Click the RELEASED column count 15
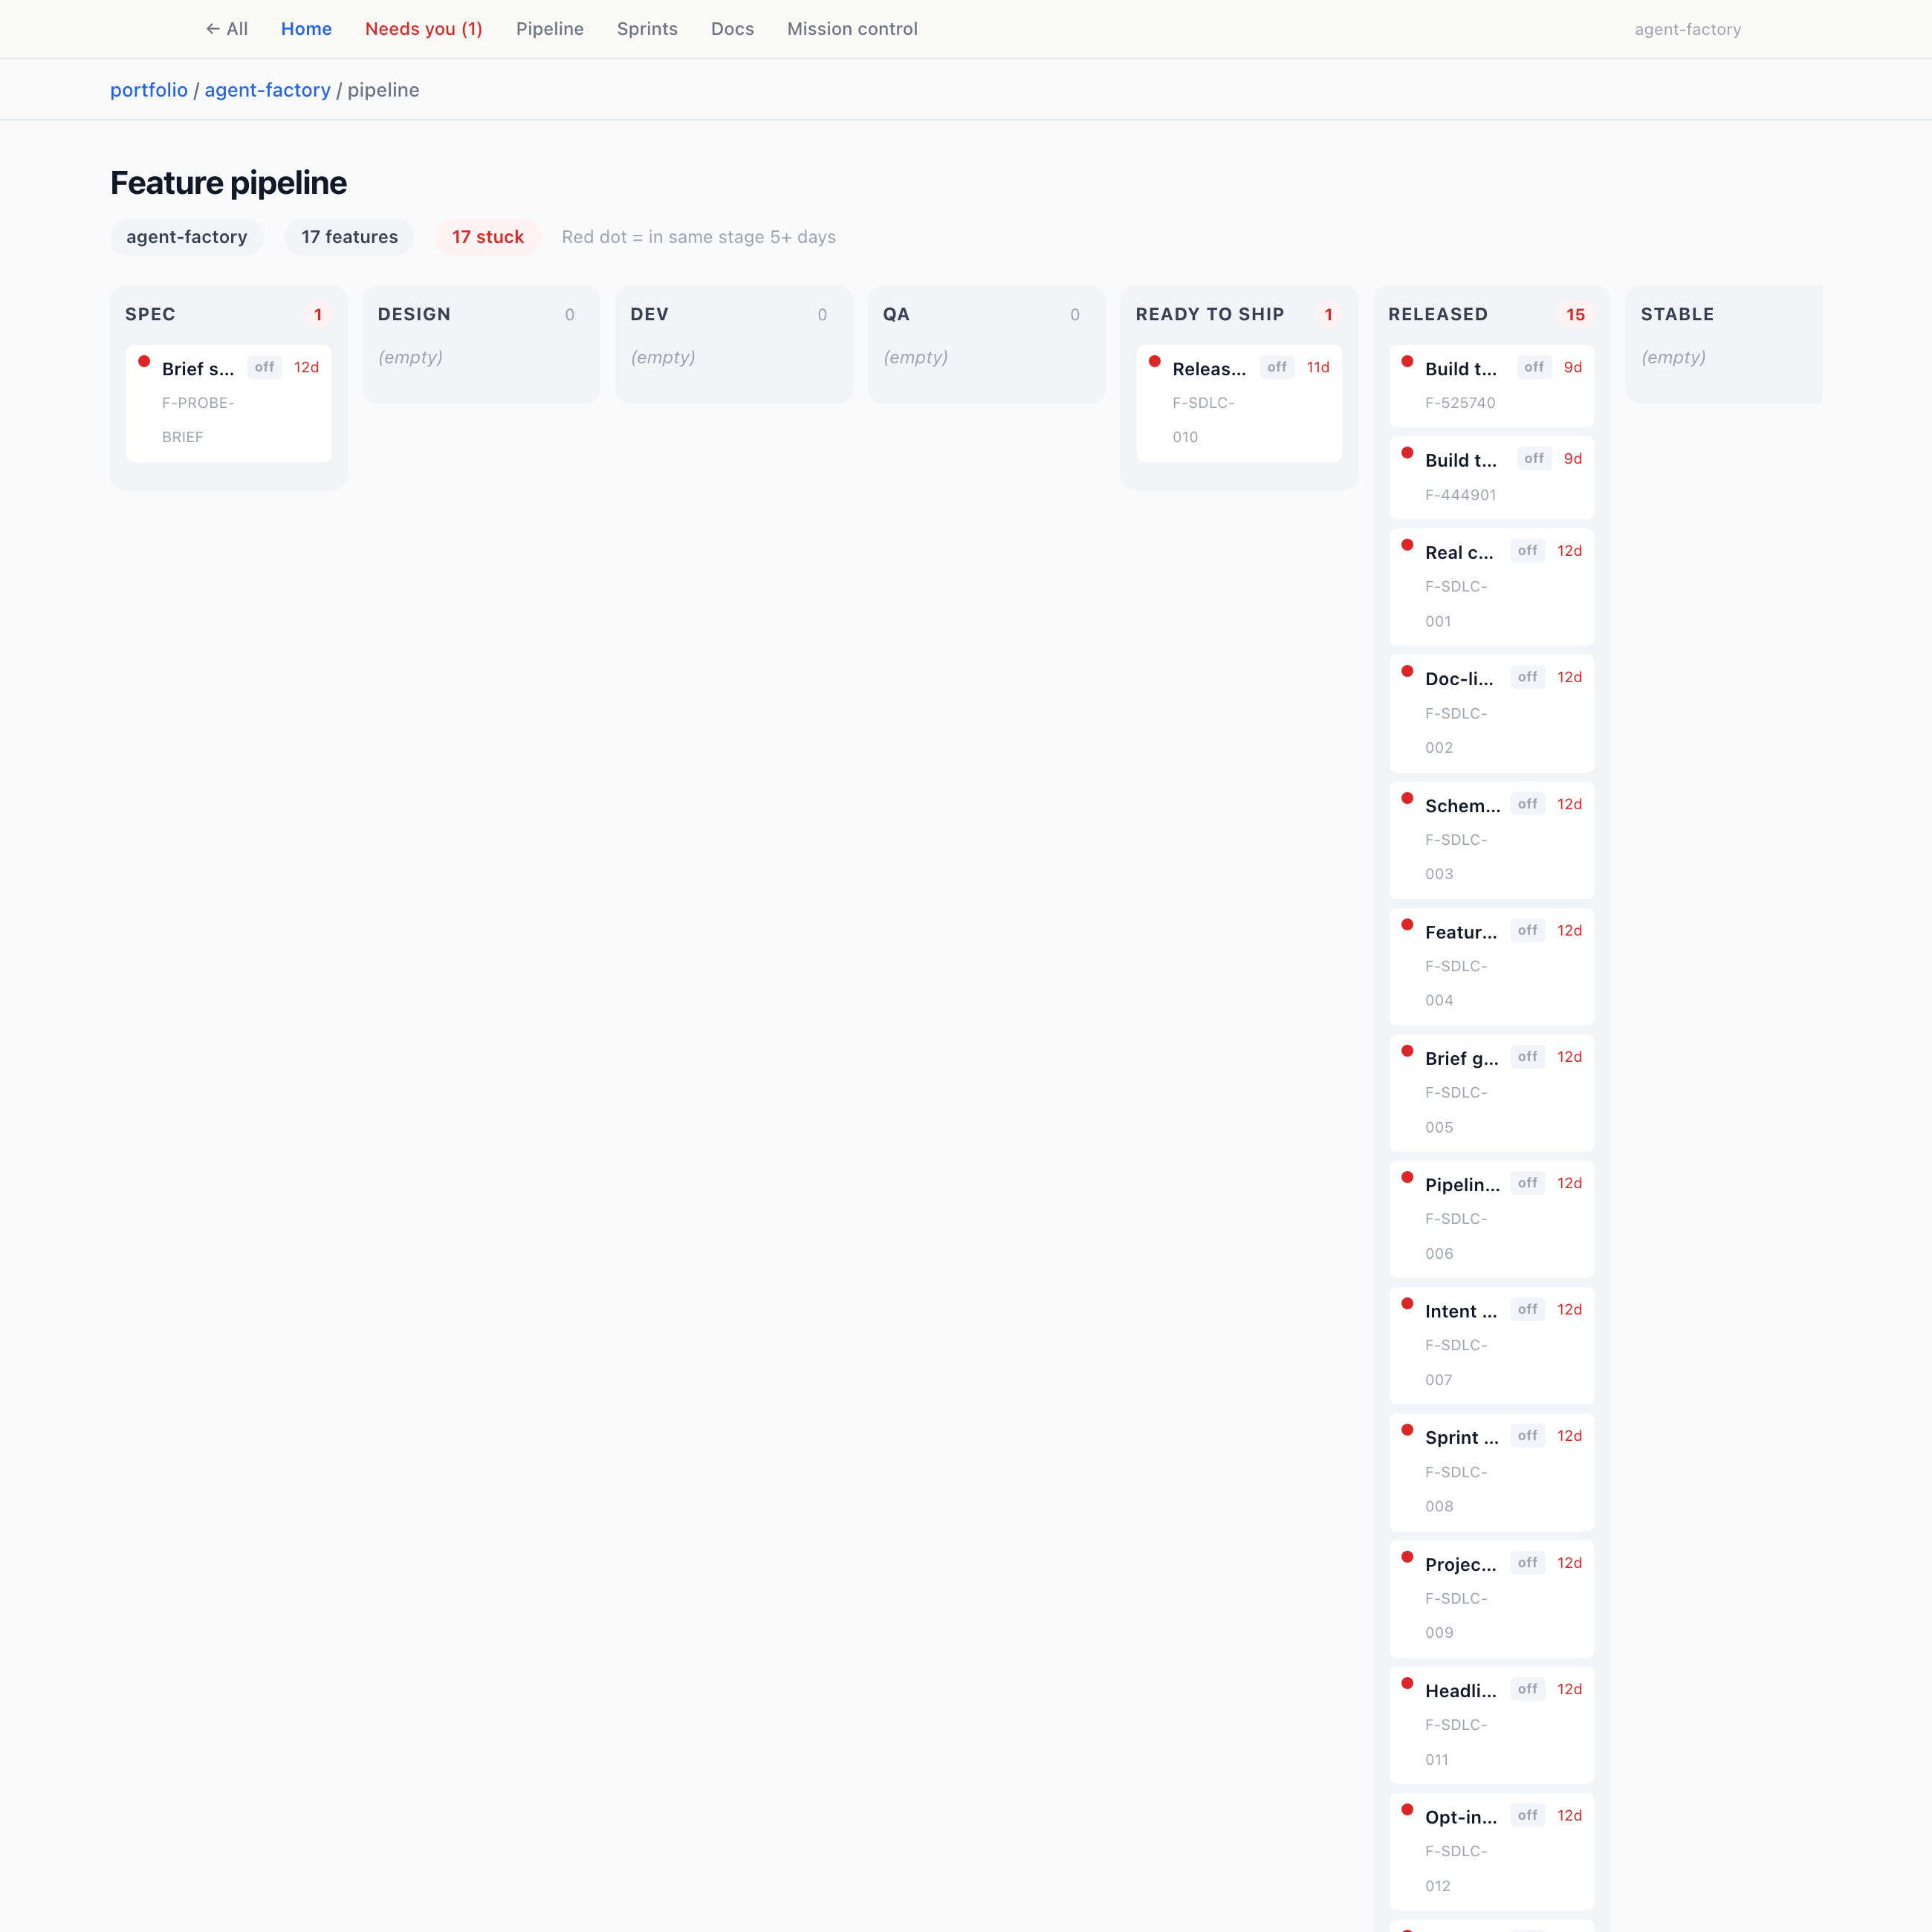 [x=1575, y=314]
